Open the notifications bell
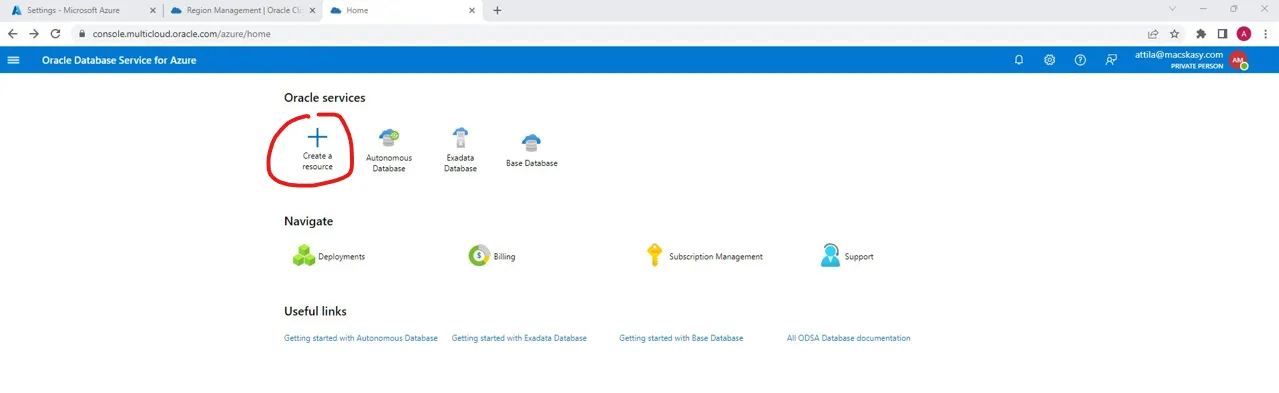1279x393 pixels. [x=1019, y=60]
